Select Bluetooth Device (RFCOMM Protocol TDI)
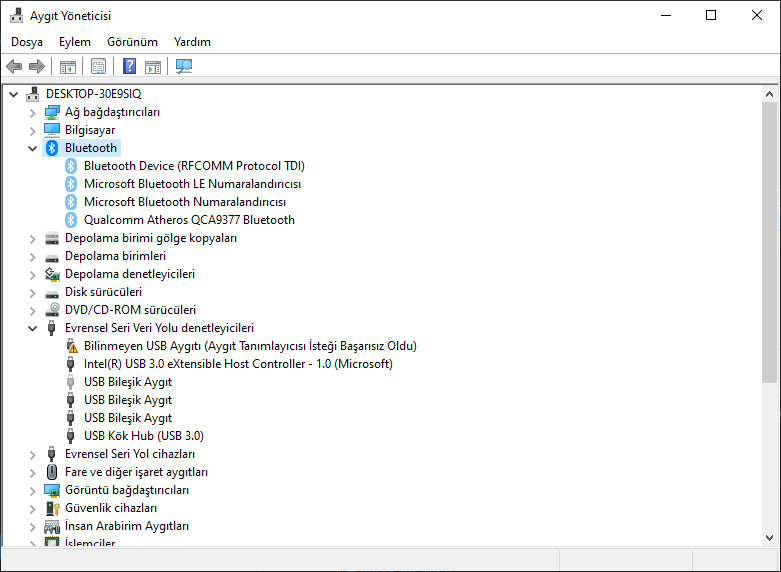The image size is (781, 572). tap(194, 166)
